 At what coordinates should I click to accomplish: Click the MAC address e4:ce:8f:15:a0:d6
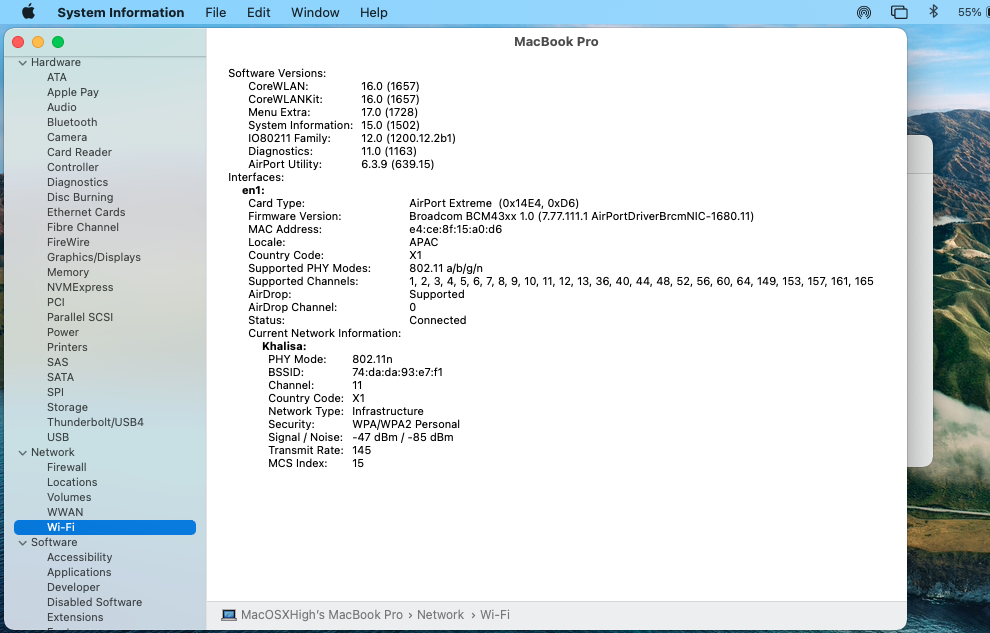pos(455,230)
